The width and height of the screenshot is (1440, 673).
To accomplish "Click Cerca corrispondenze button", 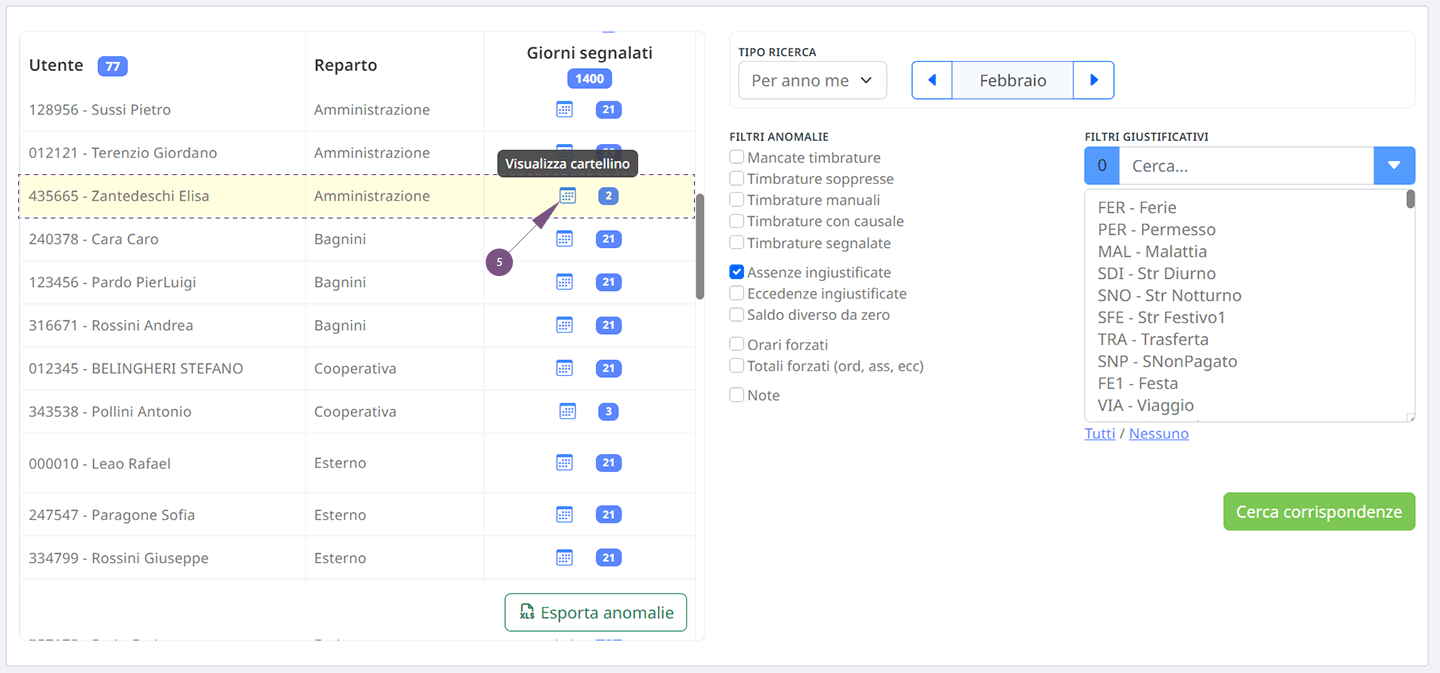I will point(1319,512).
